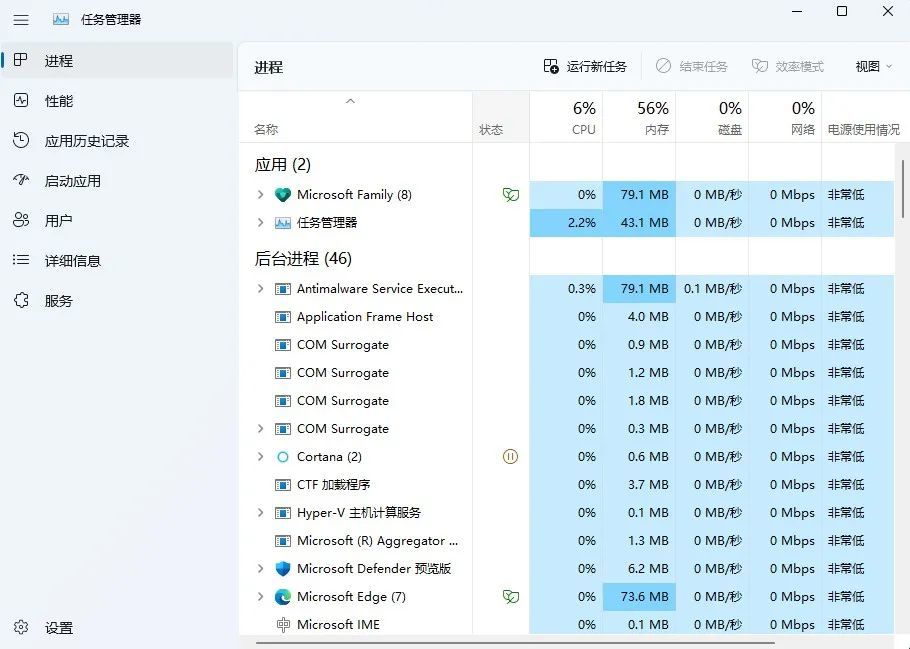Click the Microsoft Defender shield icon
Viewport: 910px width, 649px height.
283,569
